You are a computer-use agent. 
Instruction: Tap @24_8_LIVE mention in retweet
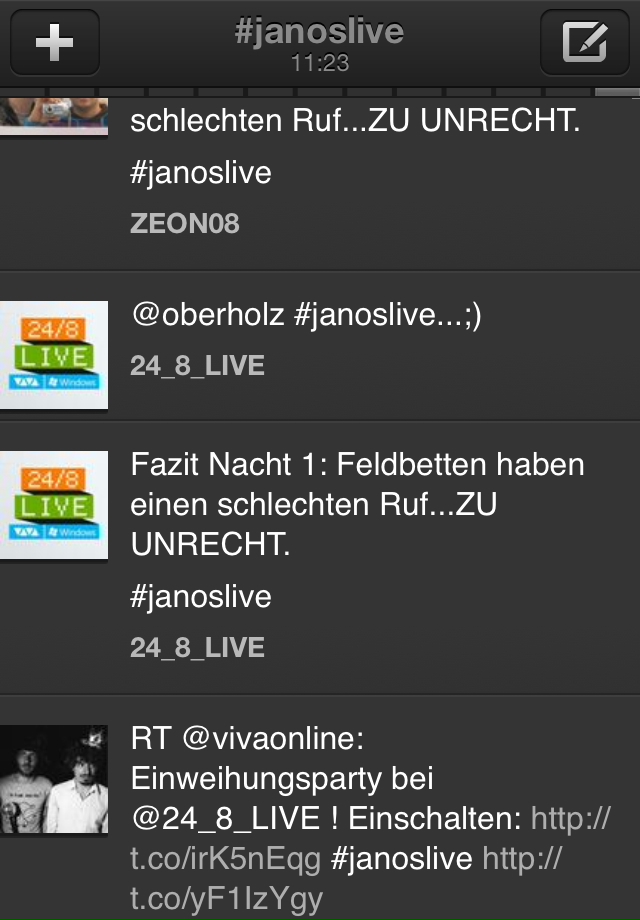click(x=225, y=818)
